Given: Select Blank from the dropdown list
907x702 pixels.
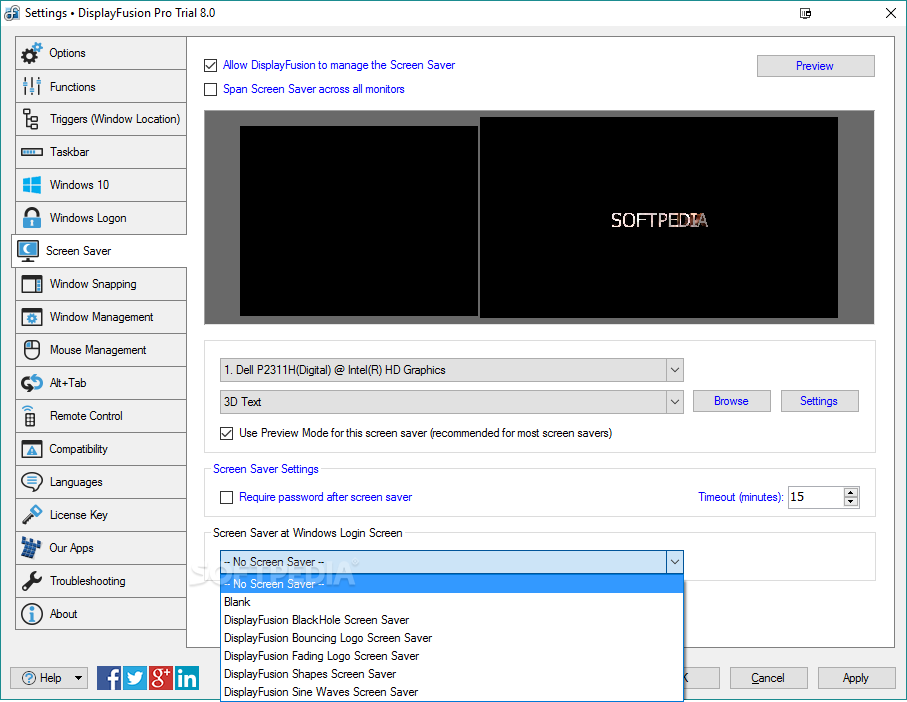Looking at the screenshot, I should coord(452,602).
